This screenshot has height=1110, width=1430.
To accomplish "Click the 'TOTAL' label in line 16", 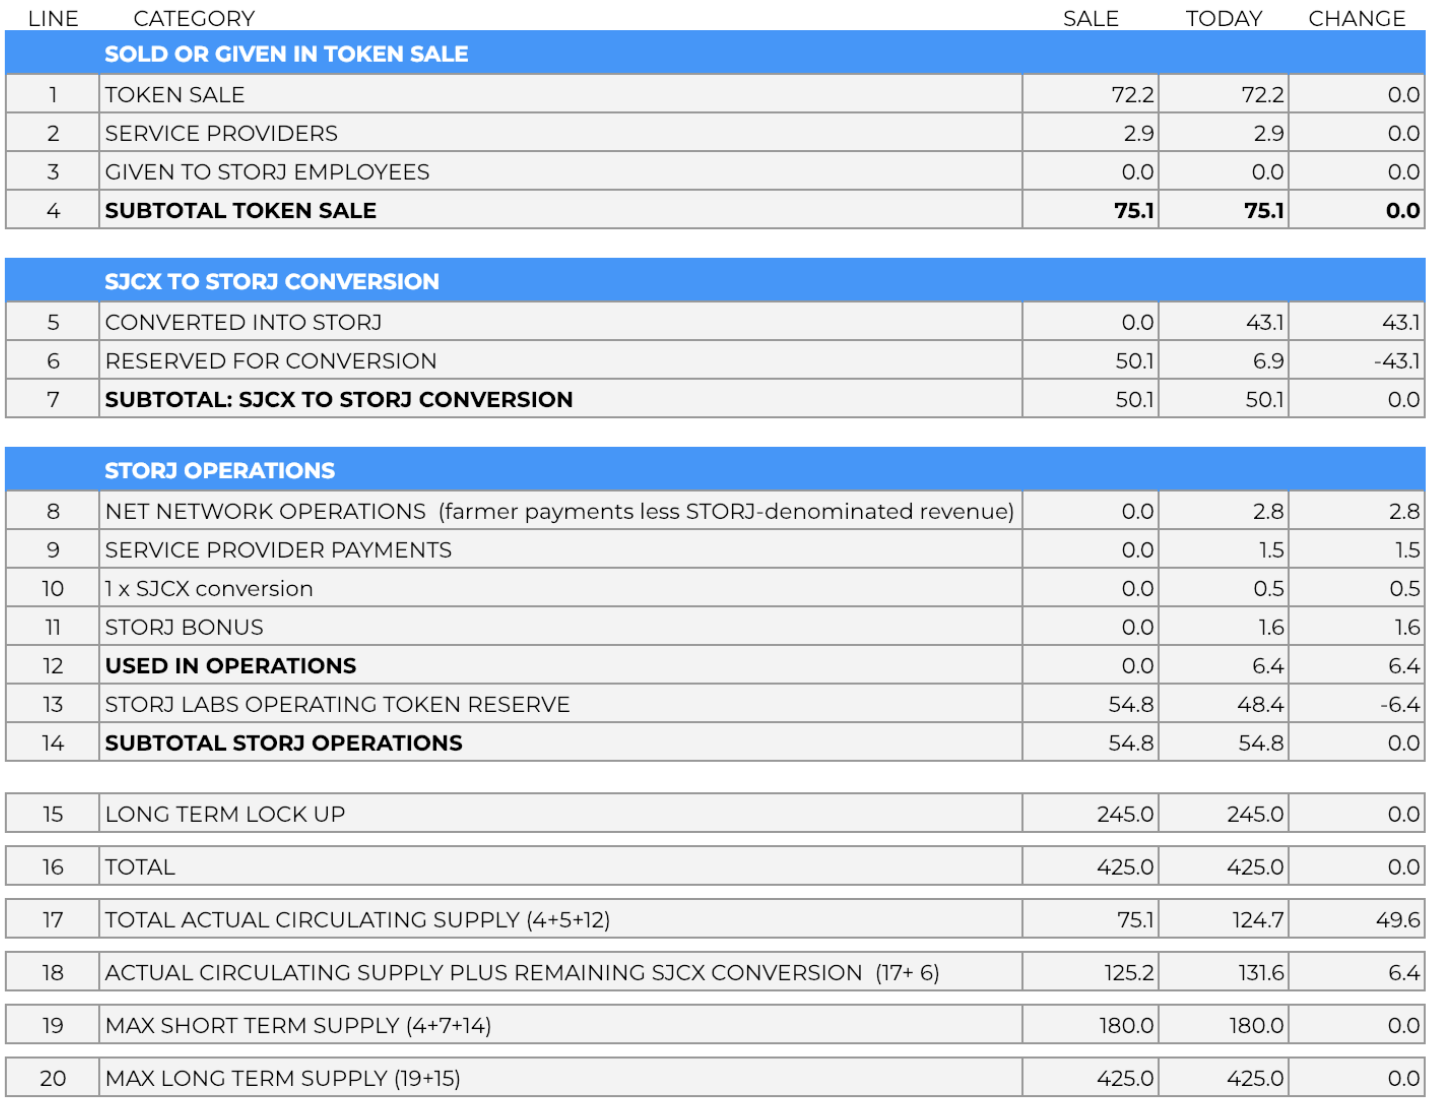I will point(140,867).
